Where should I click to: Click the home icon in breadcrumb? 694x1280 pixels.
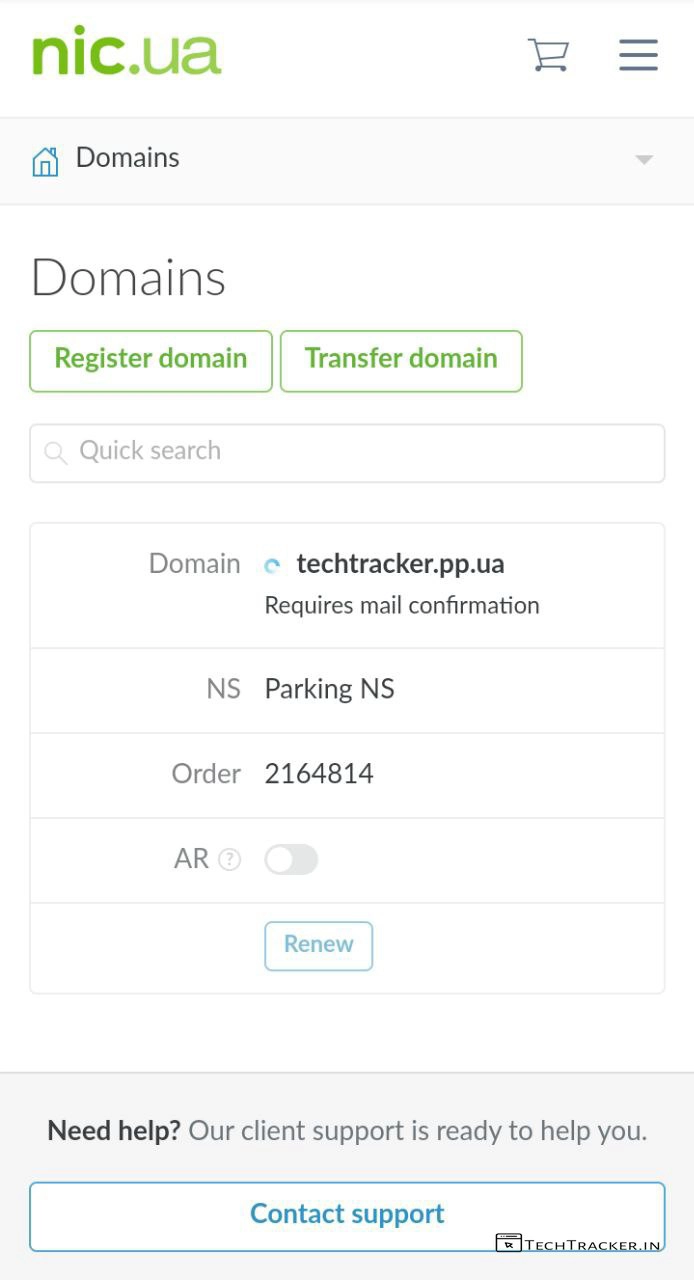pyautogui.click(x=45, y=160)
